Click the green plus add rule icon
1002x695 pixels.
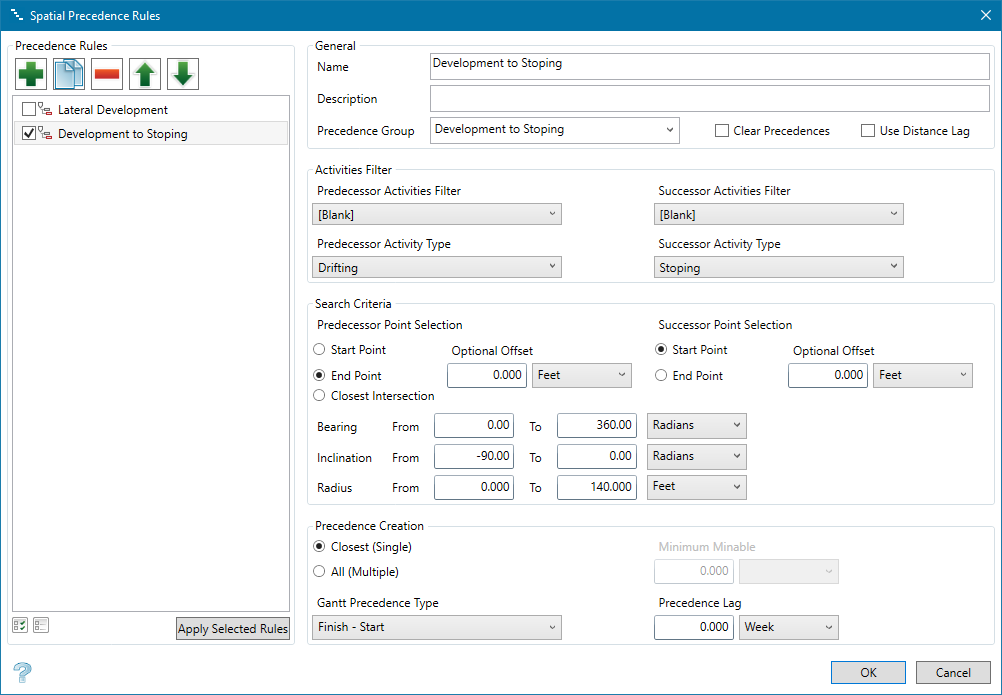[x=31, y=74]
